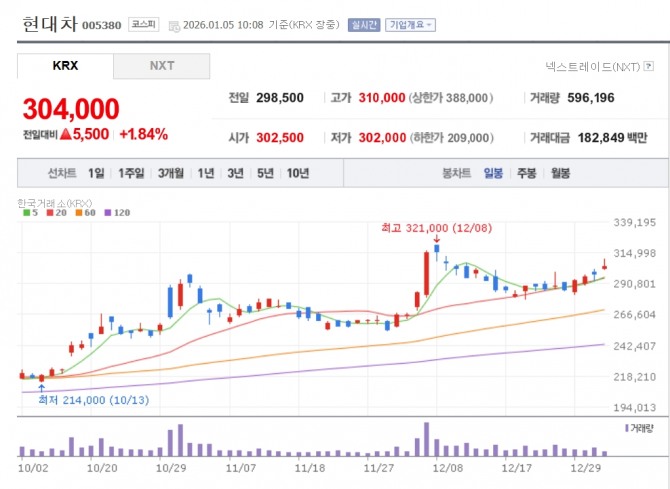Select the 월봉 candlestick chart
The height and width of the screenshot is (489, 670).
tap(560, 173)
